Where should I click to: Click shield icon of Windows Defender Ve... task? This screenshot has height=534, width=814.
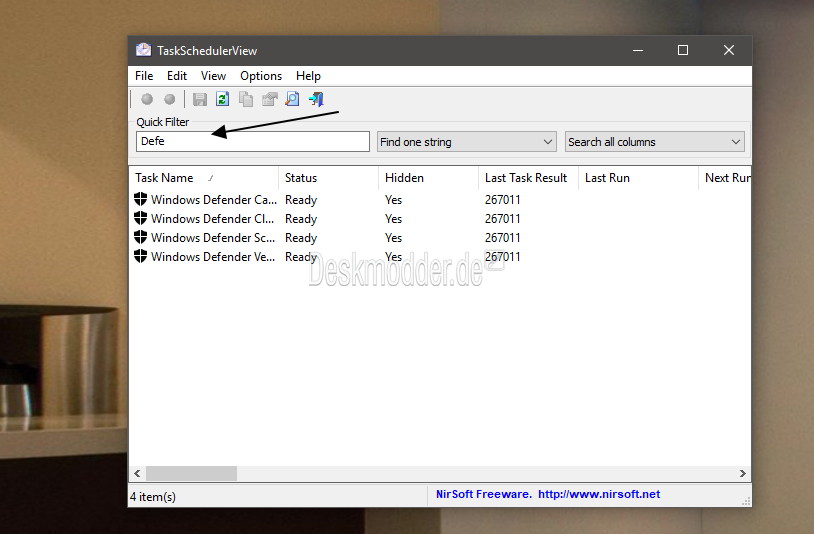tap(140, 256)
